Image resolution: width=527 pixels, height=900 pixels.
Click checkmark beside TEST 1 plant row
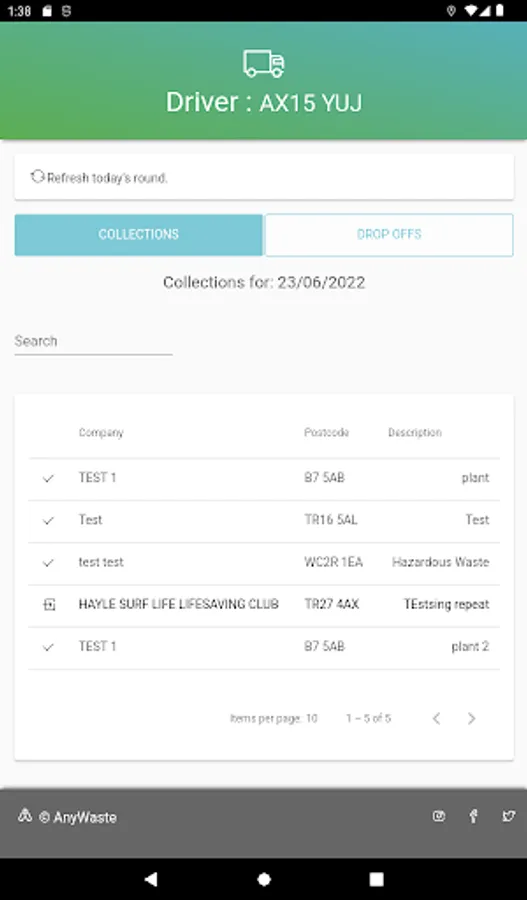[48, 478]
